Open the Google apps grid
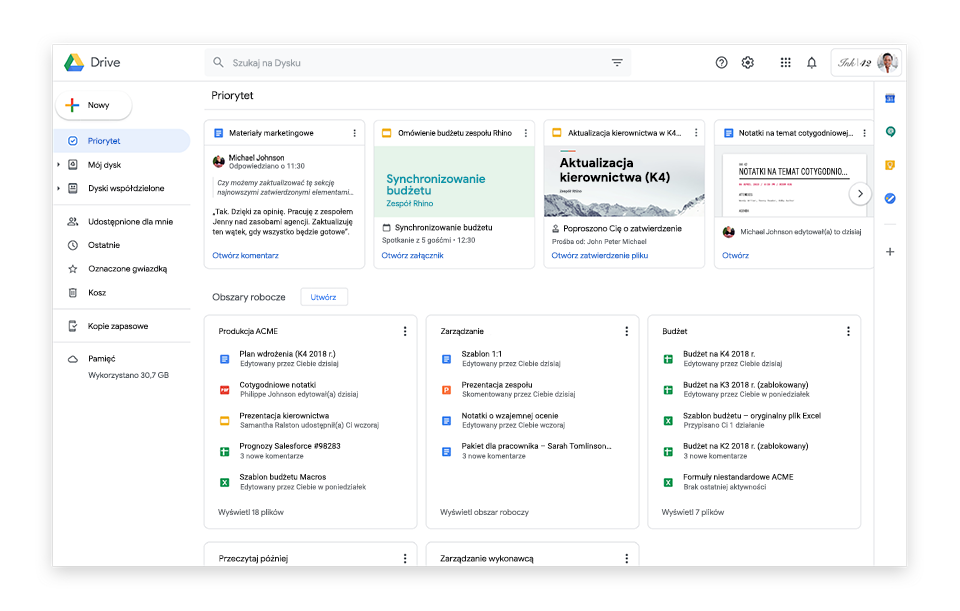Viewport: 960px width, 611px height. coord(786,62)
